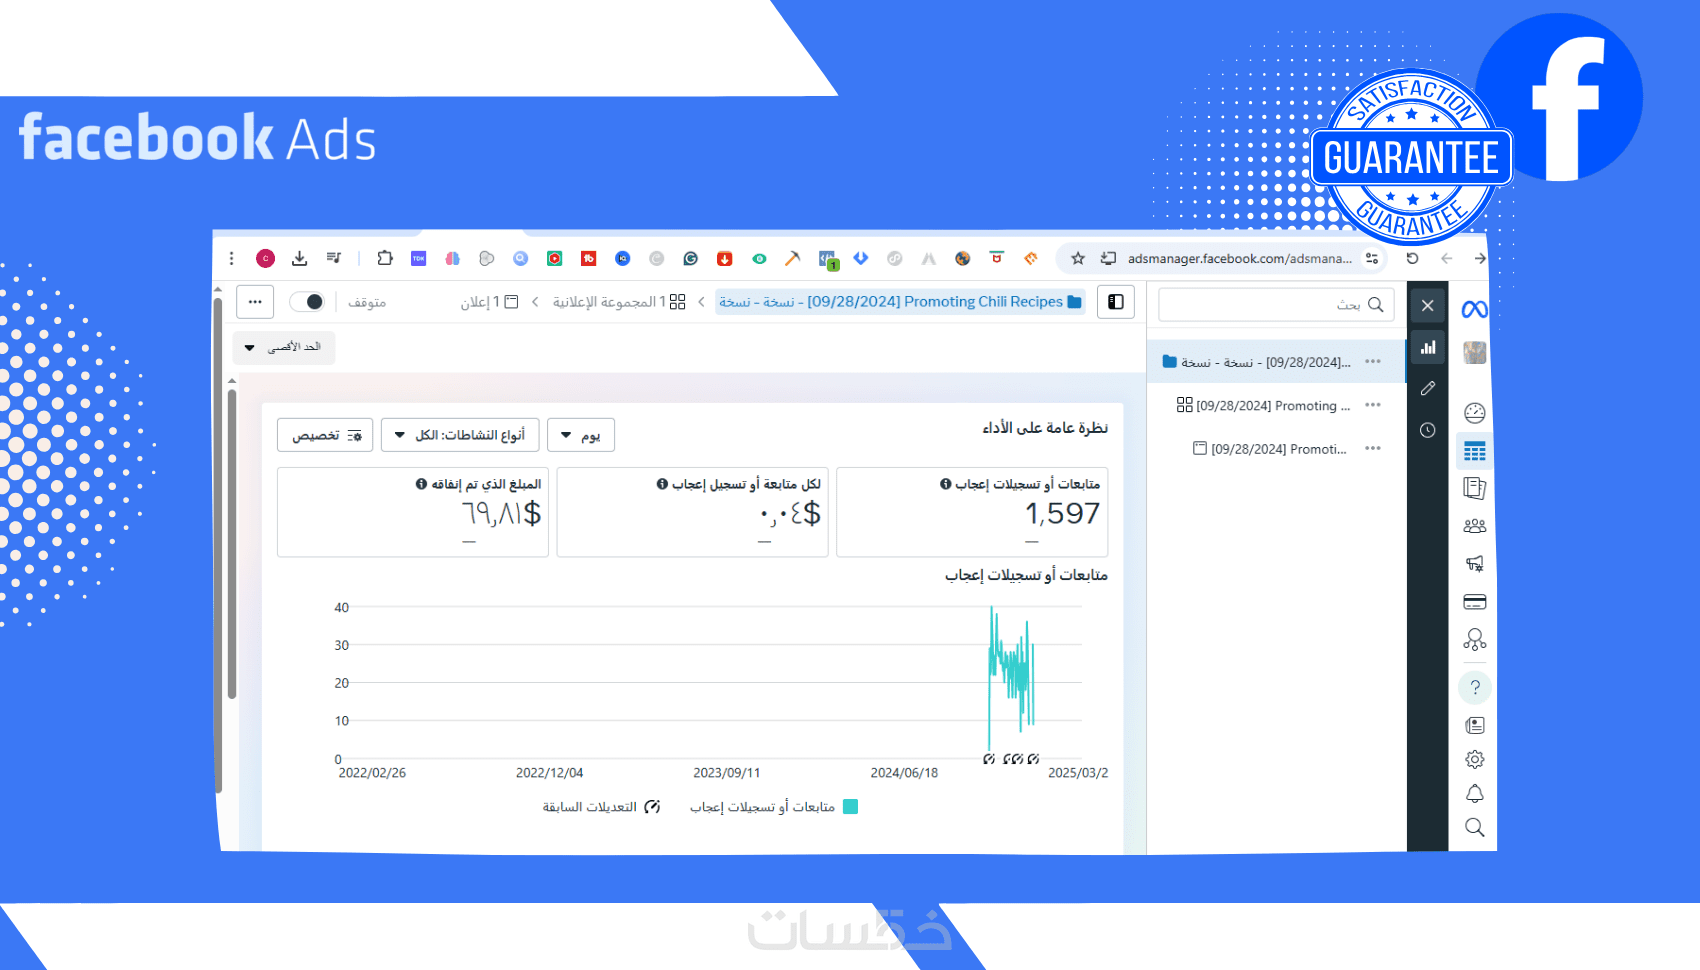Show the charts view bar icon
The width and height of the screenshot is (1700, 970).
1428,348
